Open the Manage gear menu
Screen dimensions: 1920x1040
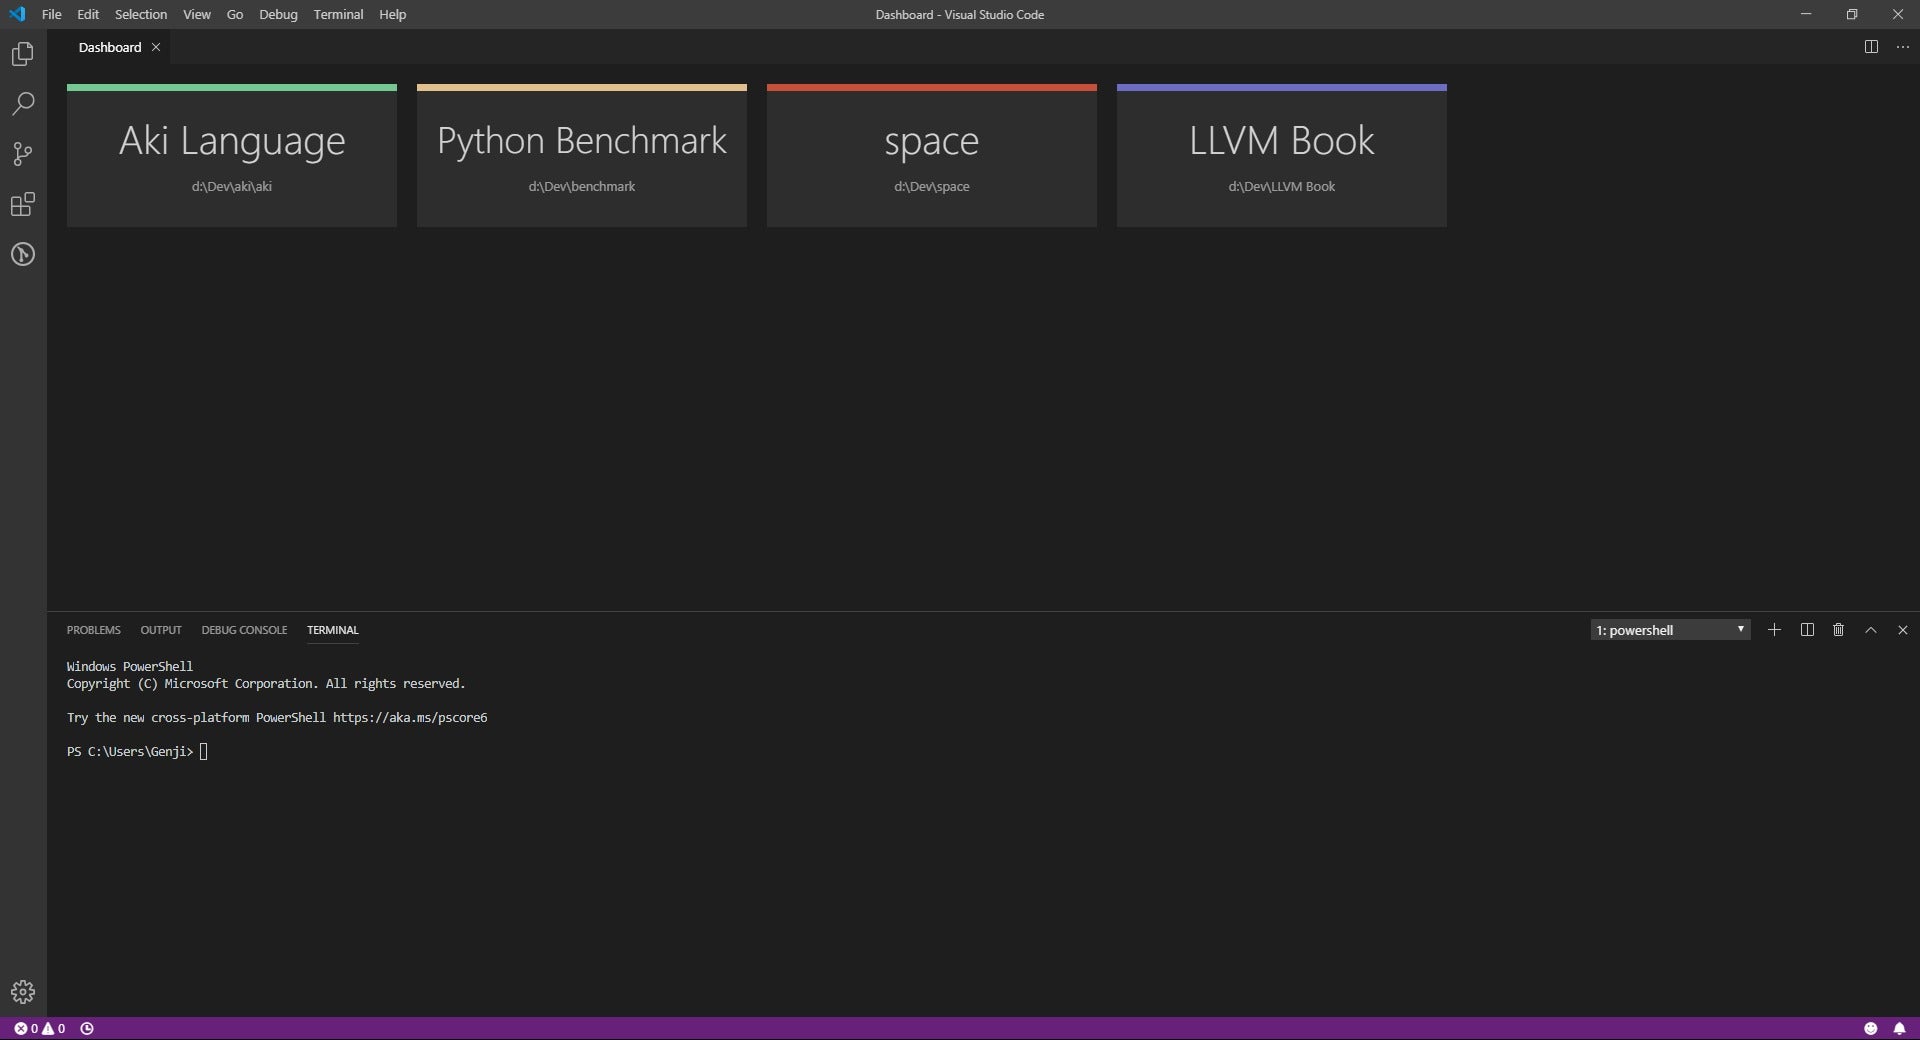click(x=22, y=992)
